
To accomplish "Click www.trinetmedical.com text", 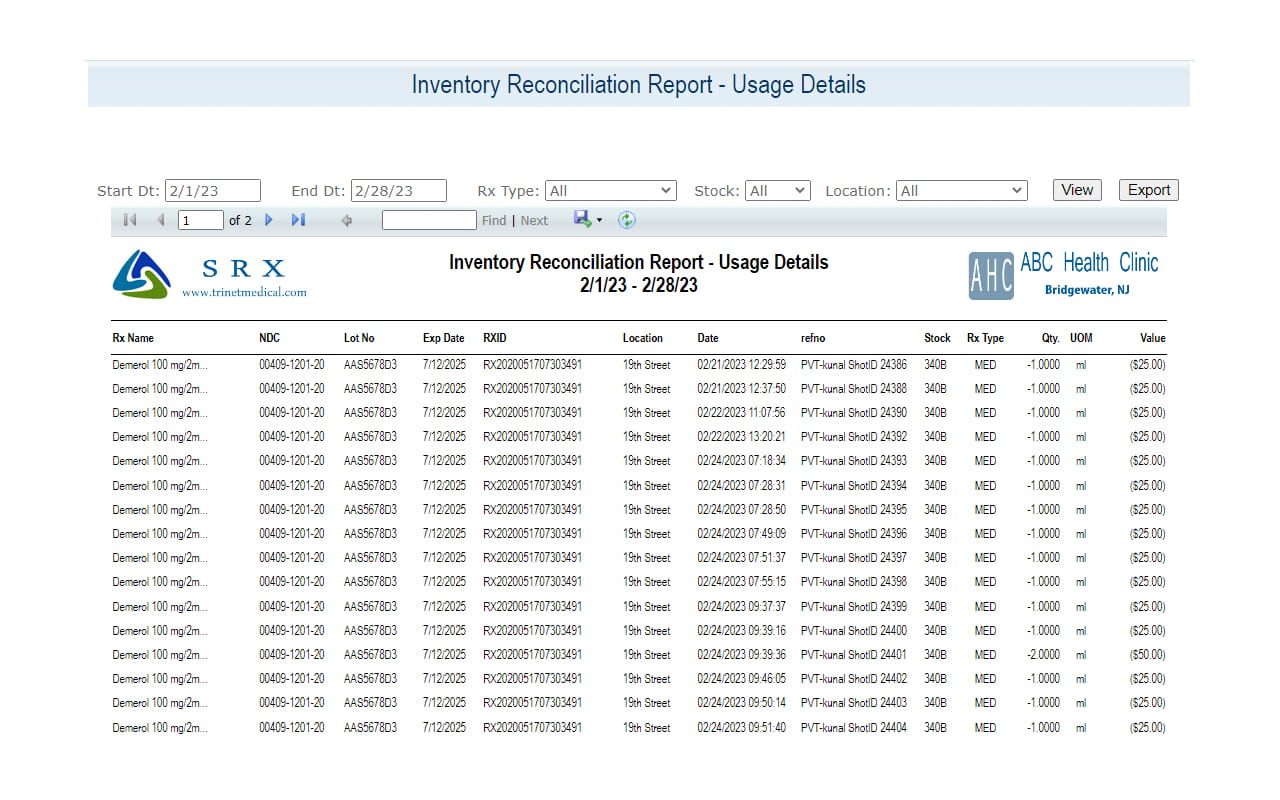I will pyautogui.click(x=244, y=292).
